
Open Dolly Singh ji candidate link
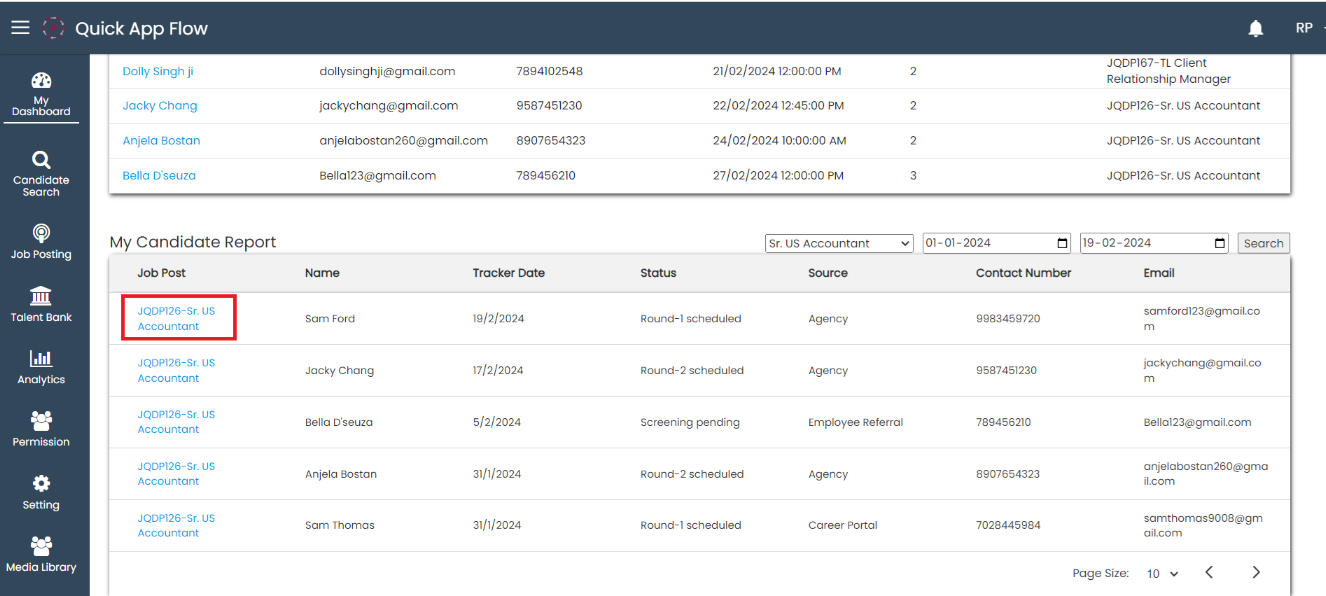tap(158, 71)
